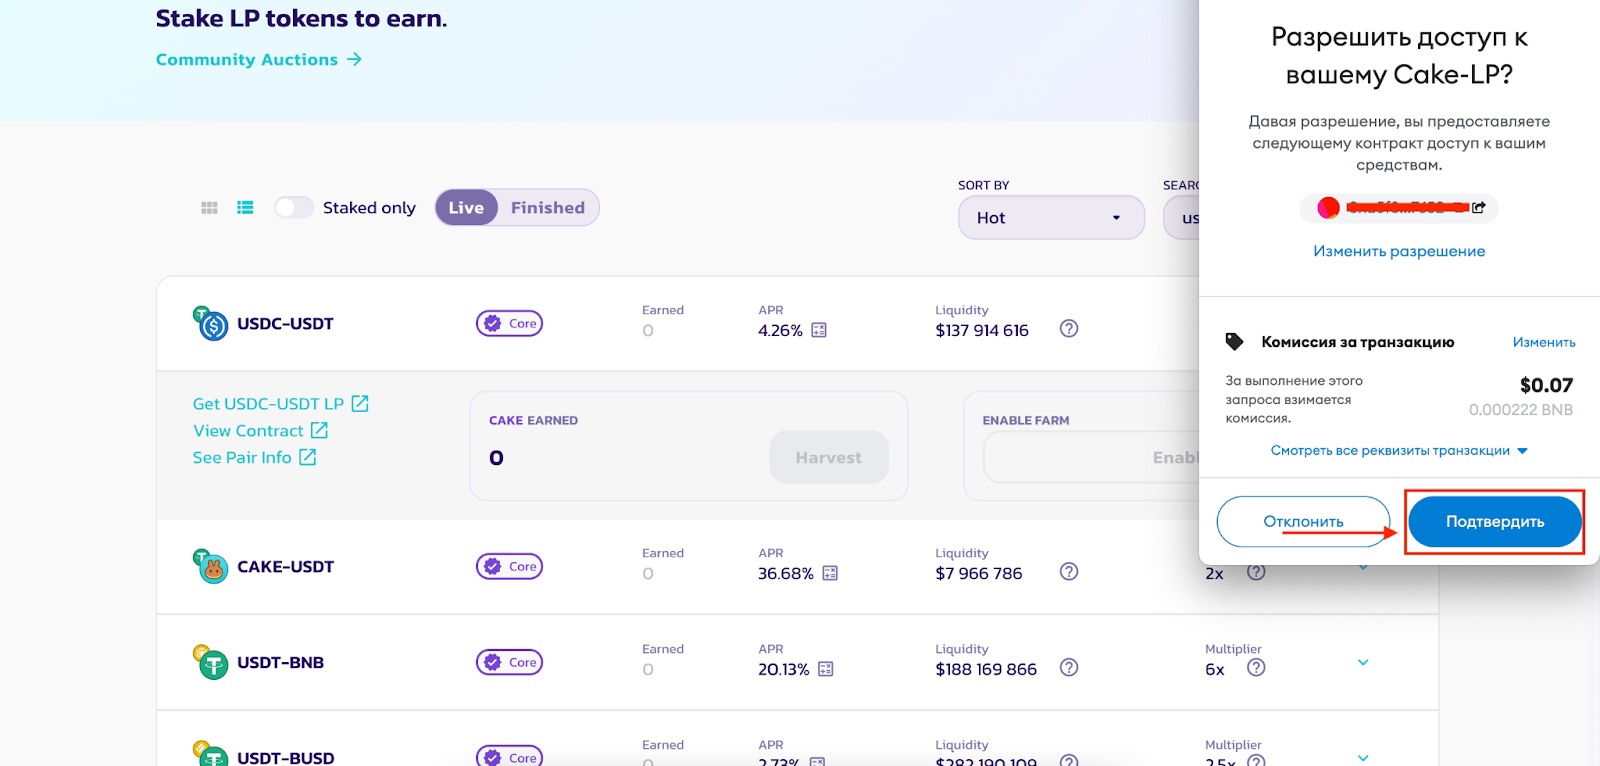Click the USDC-USDT token pair icon

[x=210, y=323]
